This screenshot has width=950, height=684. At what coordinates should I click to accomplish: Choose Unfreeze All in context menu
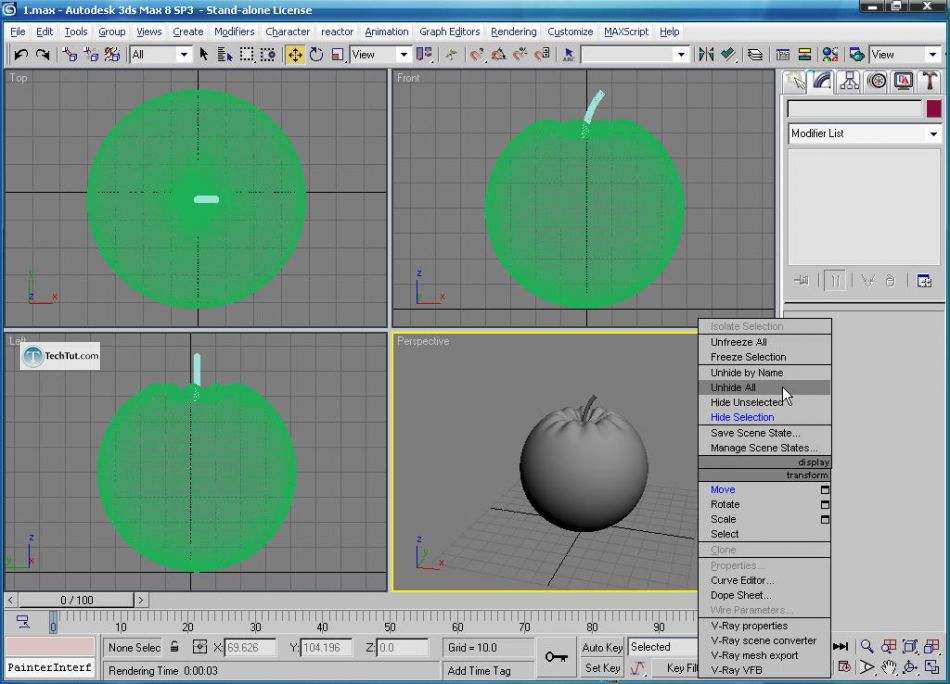pyautogui.click(x=765, y=342)
